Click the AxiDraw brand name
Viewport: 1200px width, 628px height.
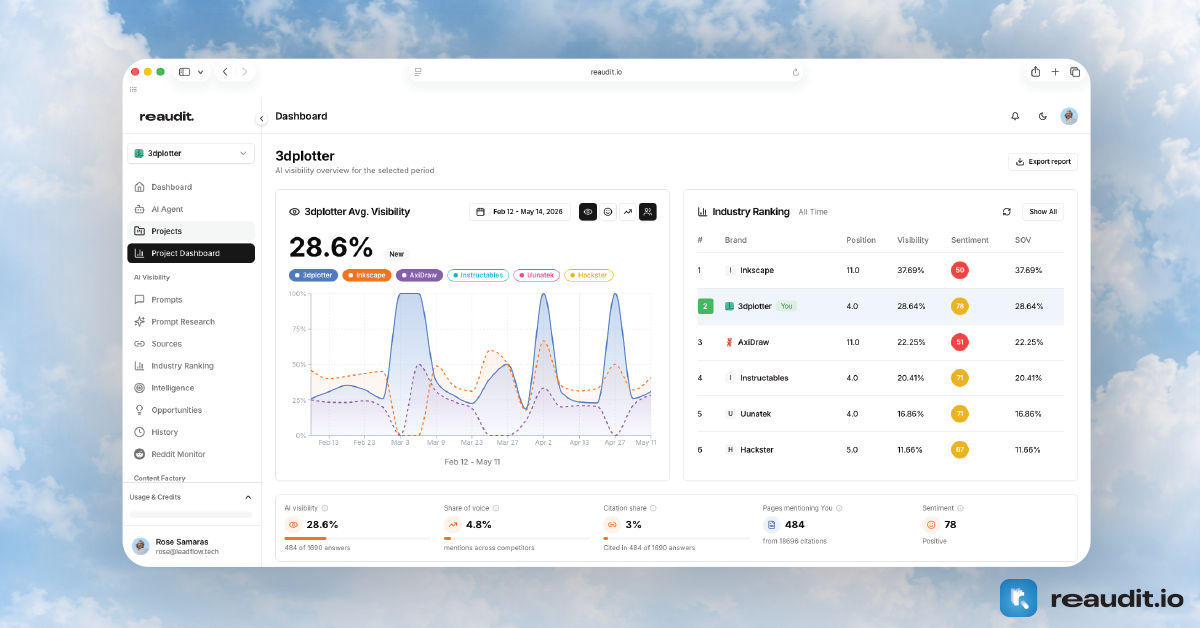753,342
